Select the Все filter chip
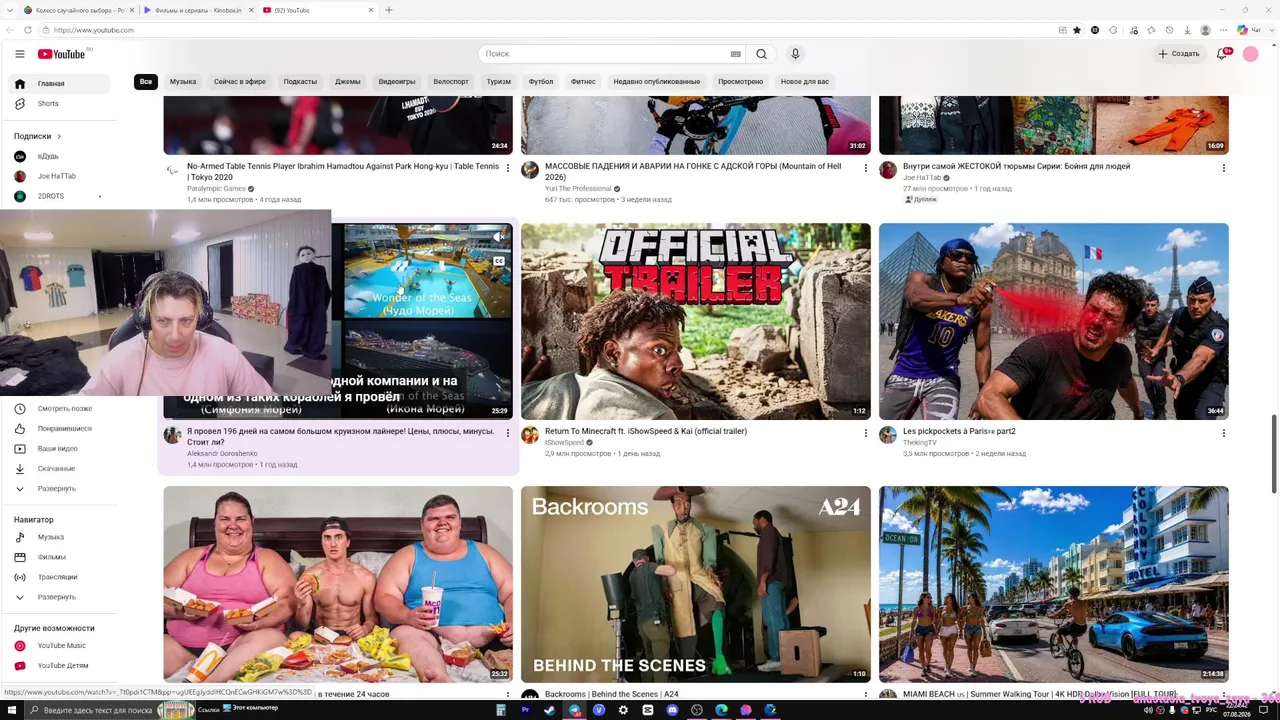 (146, 82)
